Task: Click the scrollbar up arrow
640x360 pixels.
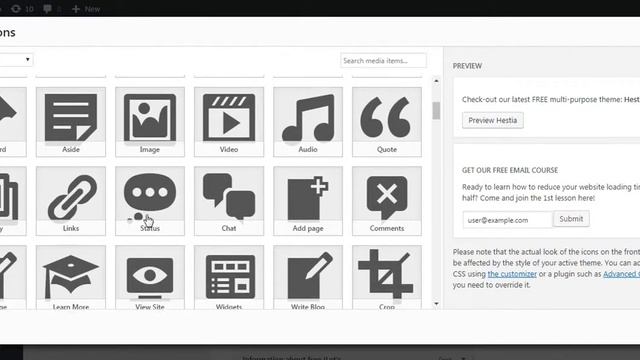Action: (436, 81)
